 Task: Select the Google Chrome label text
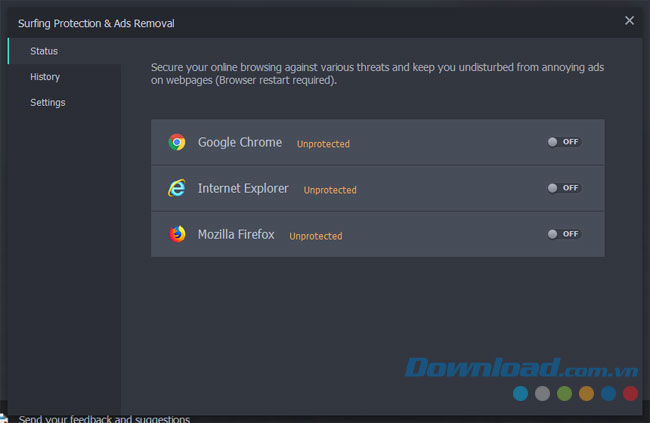point(240,142)
